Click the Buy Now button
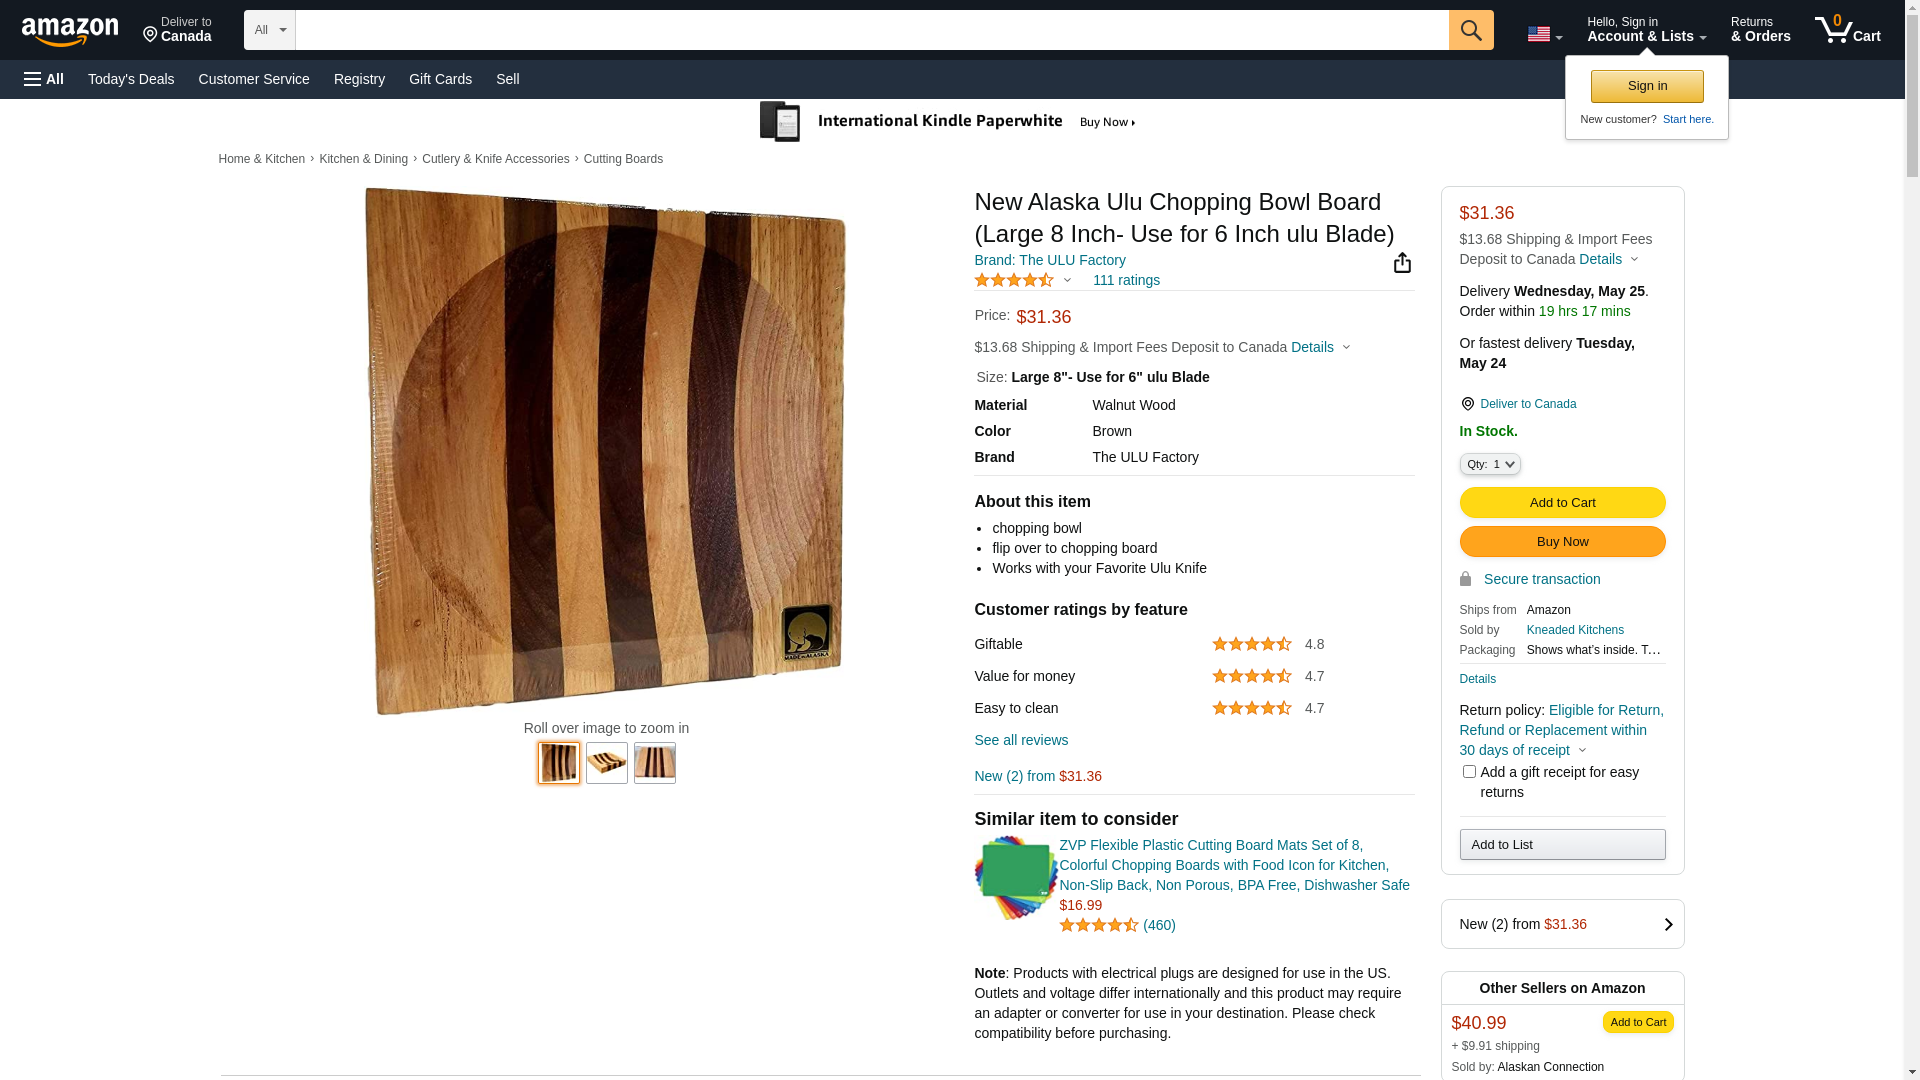The width and height of the screenshot is (1920, 1080). tap(1562, 542)
